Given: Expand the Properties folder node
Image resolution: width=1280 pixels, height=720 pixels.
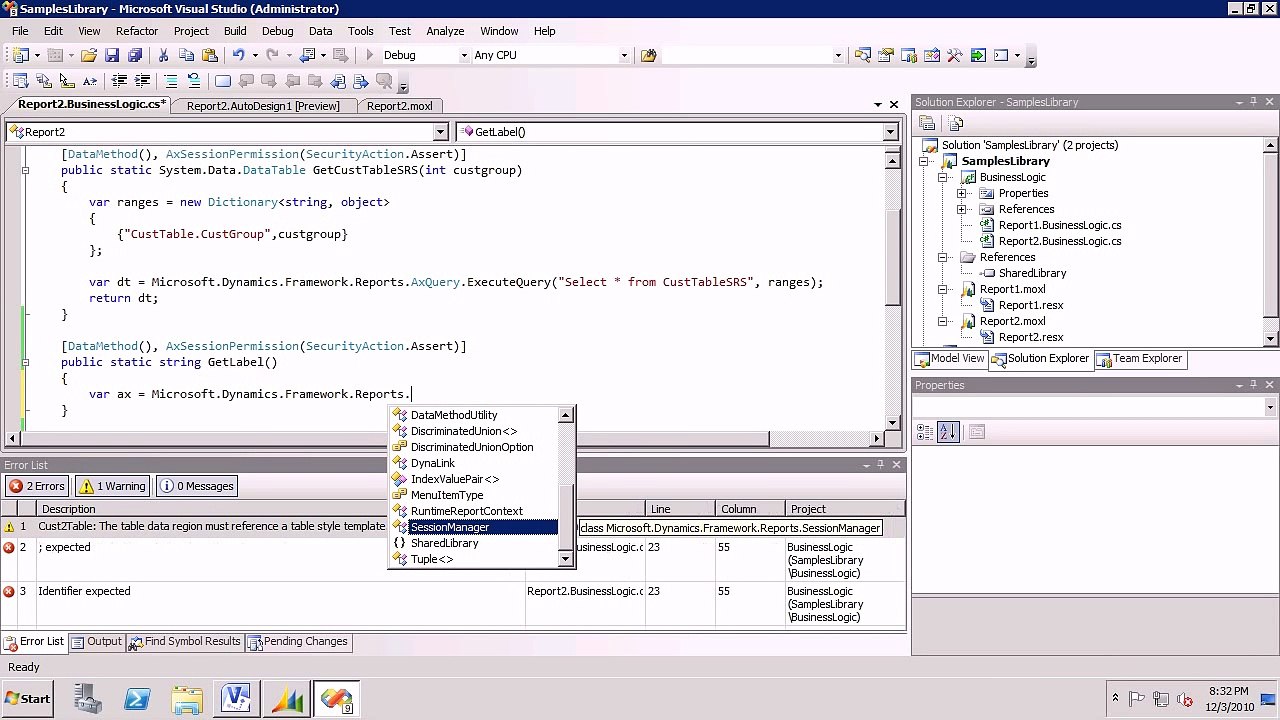Looking at the screenshot, I should pos(961,193).
